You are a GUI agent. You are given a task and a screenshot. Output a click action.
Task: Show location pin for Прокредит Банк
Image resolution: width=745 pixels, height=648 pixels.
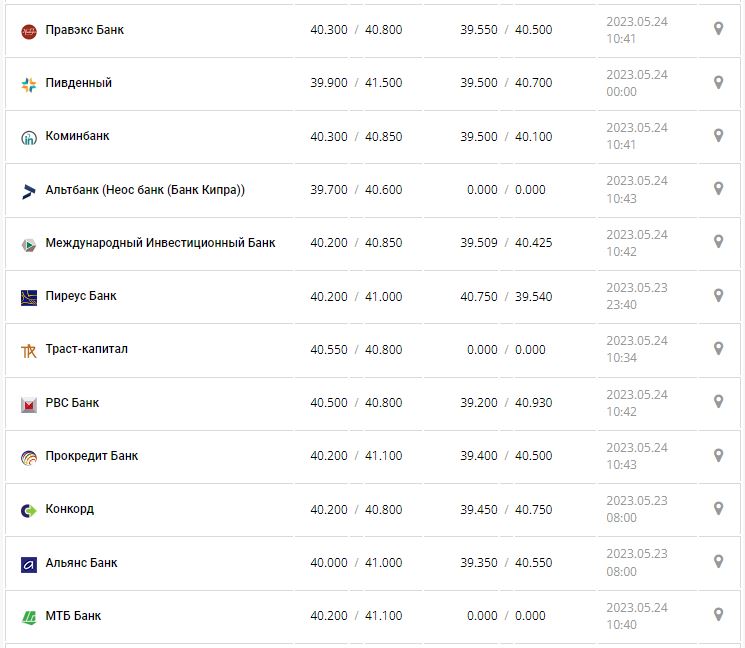[718, 455]
